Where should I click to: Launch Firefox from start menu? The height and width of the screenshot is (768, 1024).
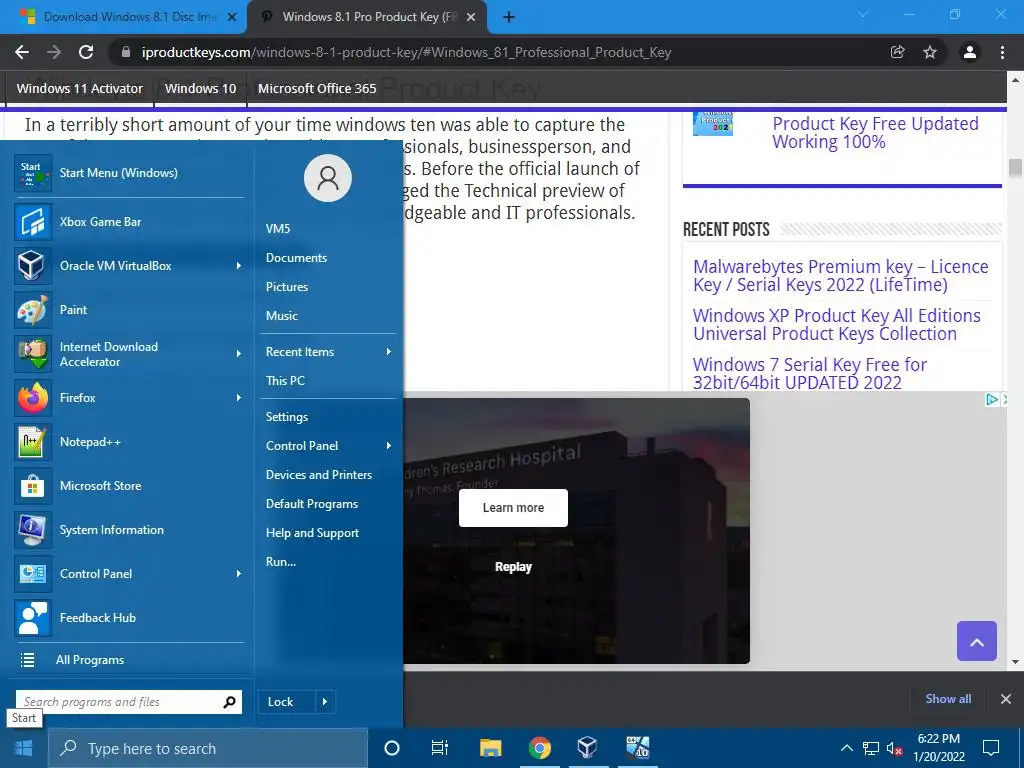pos(33,398)
